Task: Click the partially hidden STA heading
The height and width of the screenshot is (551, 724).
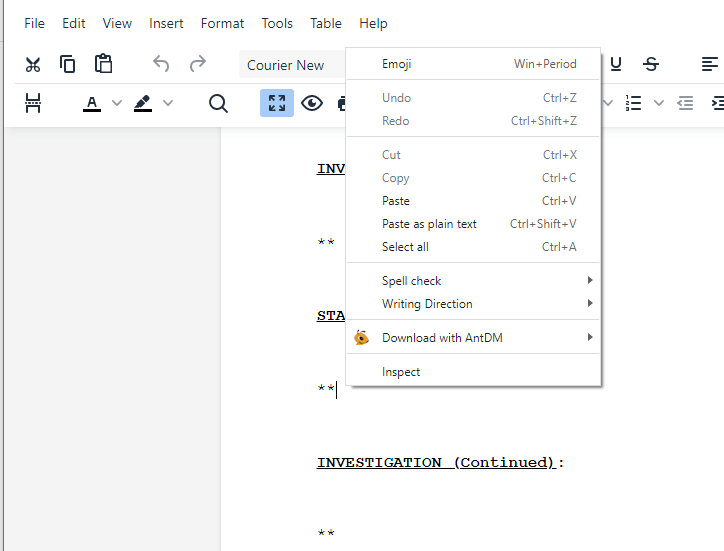Action: [331, 316]
